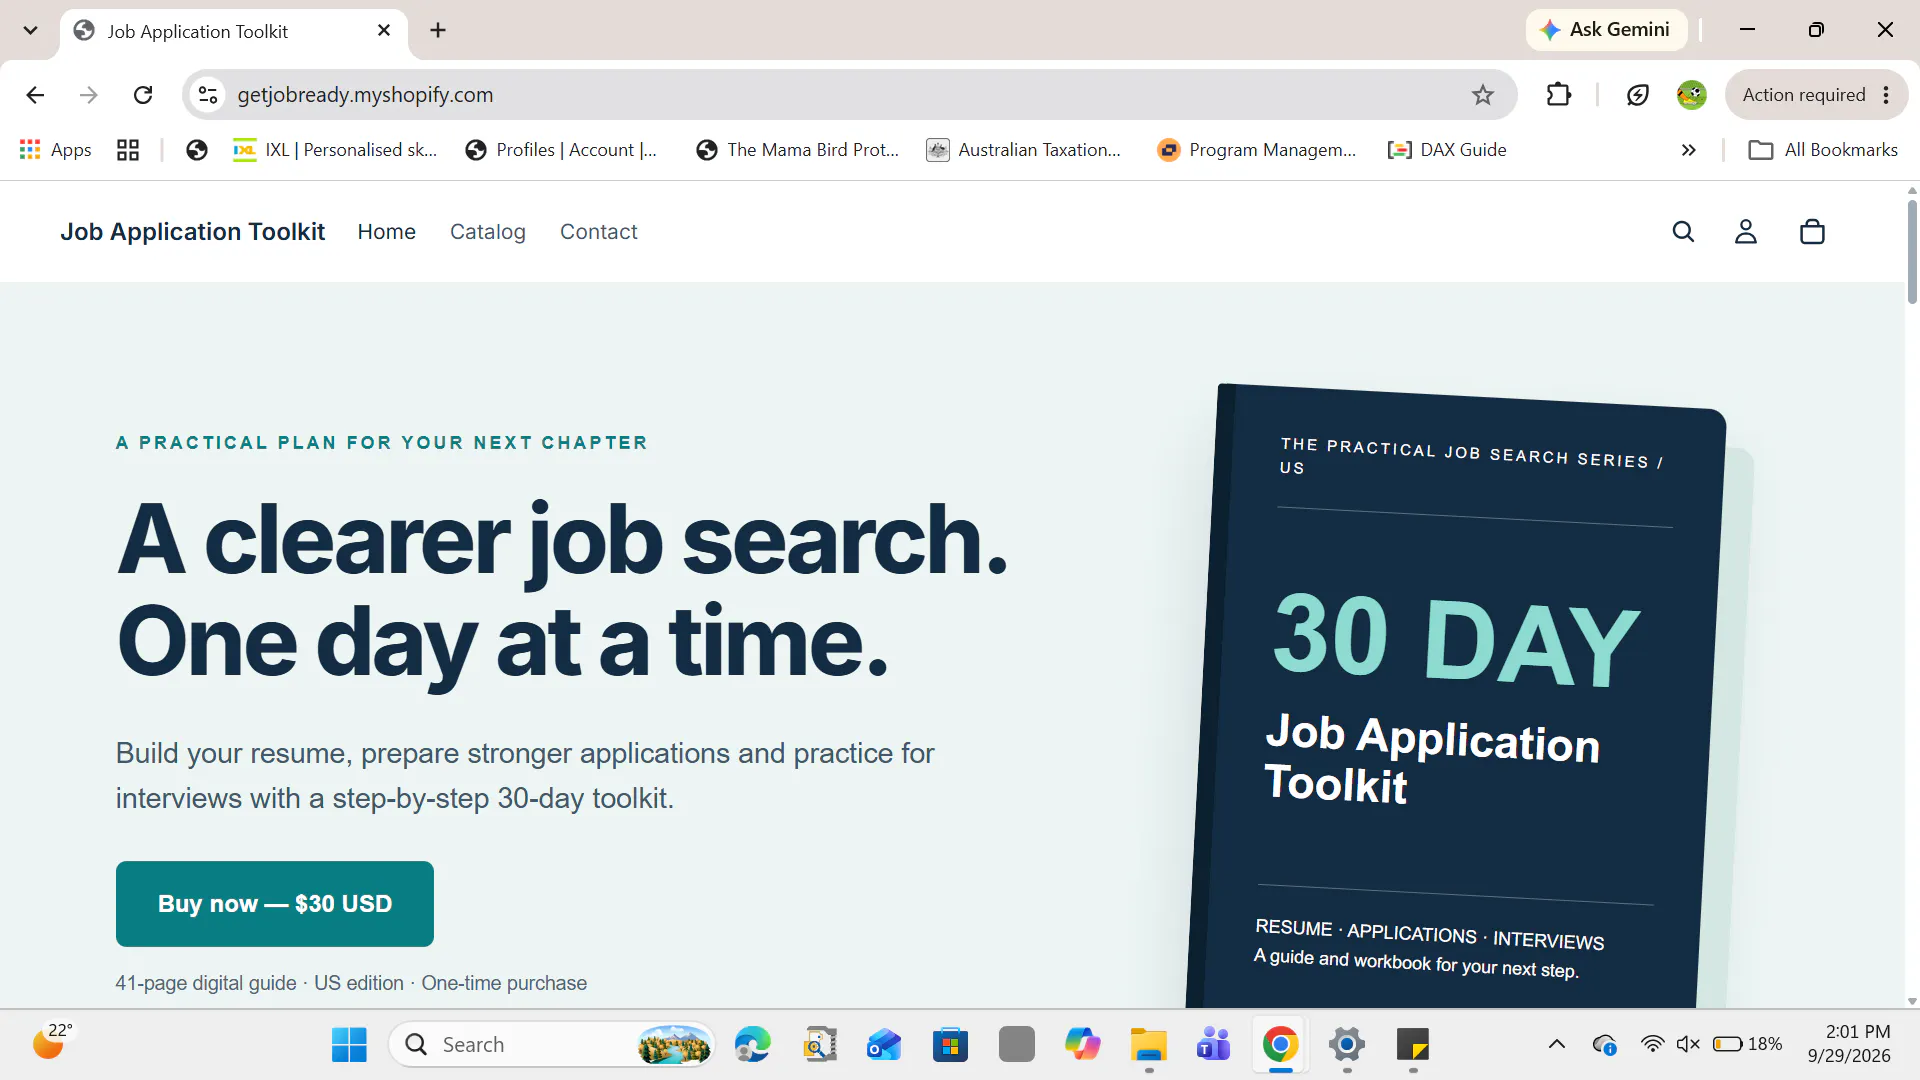Open the DAX Guide bookmark
Viewport: 1920px width, 1080px height.
pyautogui.click(x=1447, y=150)
